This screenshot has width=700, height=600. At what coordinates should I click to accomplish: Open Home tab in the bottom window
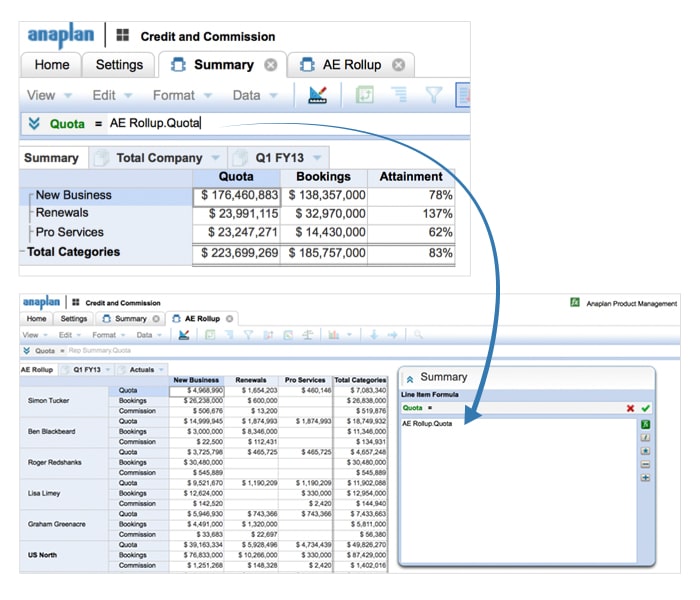[36, 319]
